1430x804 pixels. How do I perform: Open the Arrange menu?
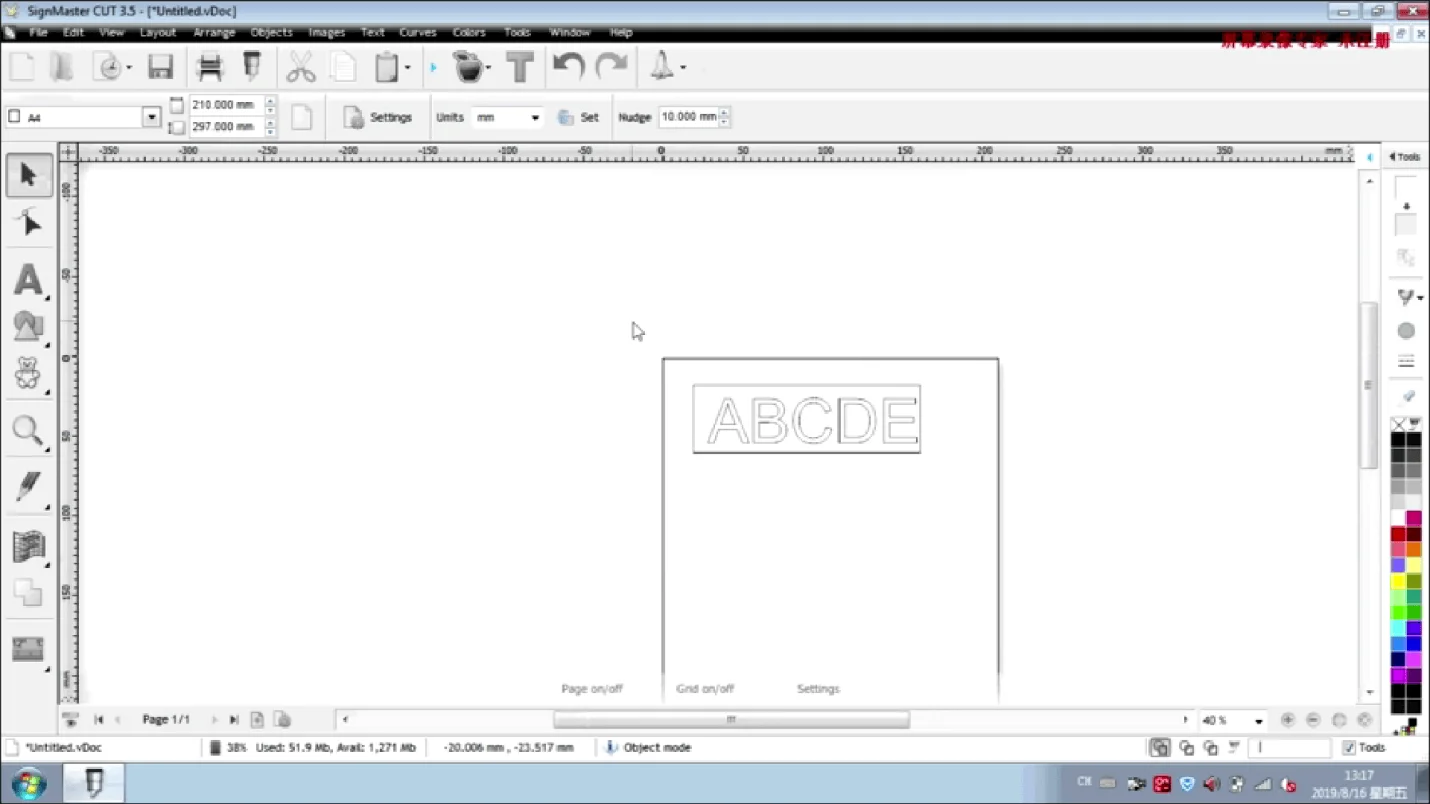point(214,32)
